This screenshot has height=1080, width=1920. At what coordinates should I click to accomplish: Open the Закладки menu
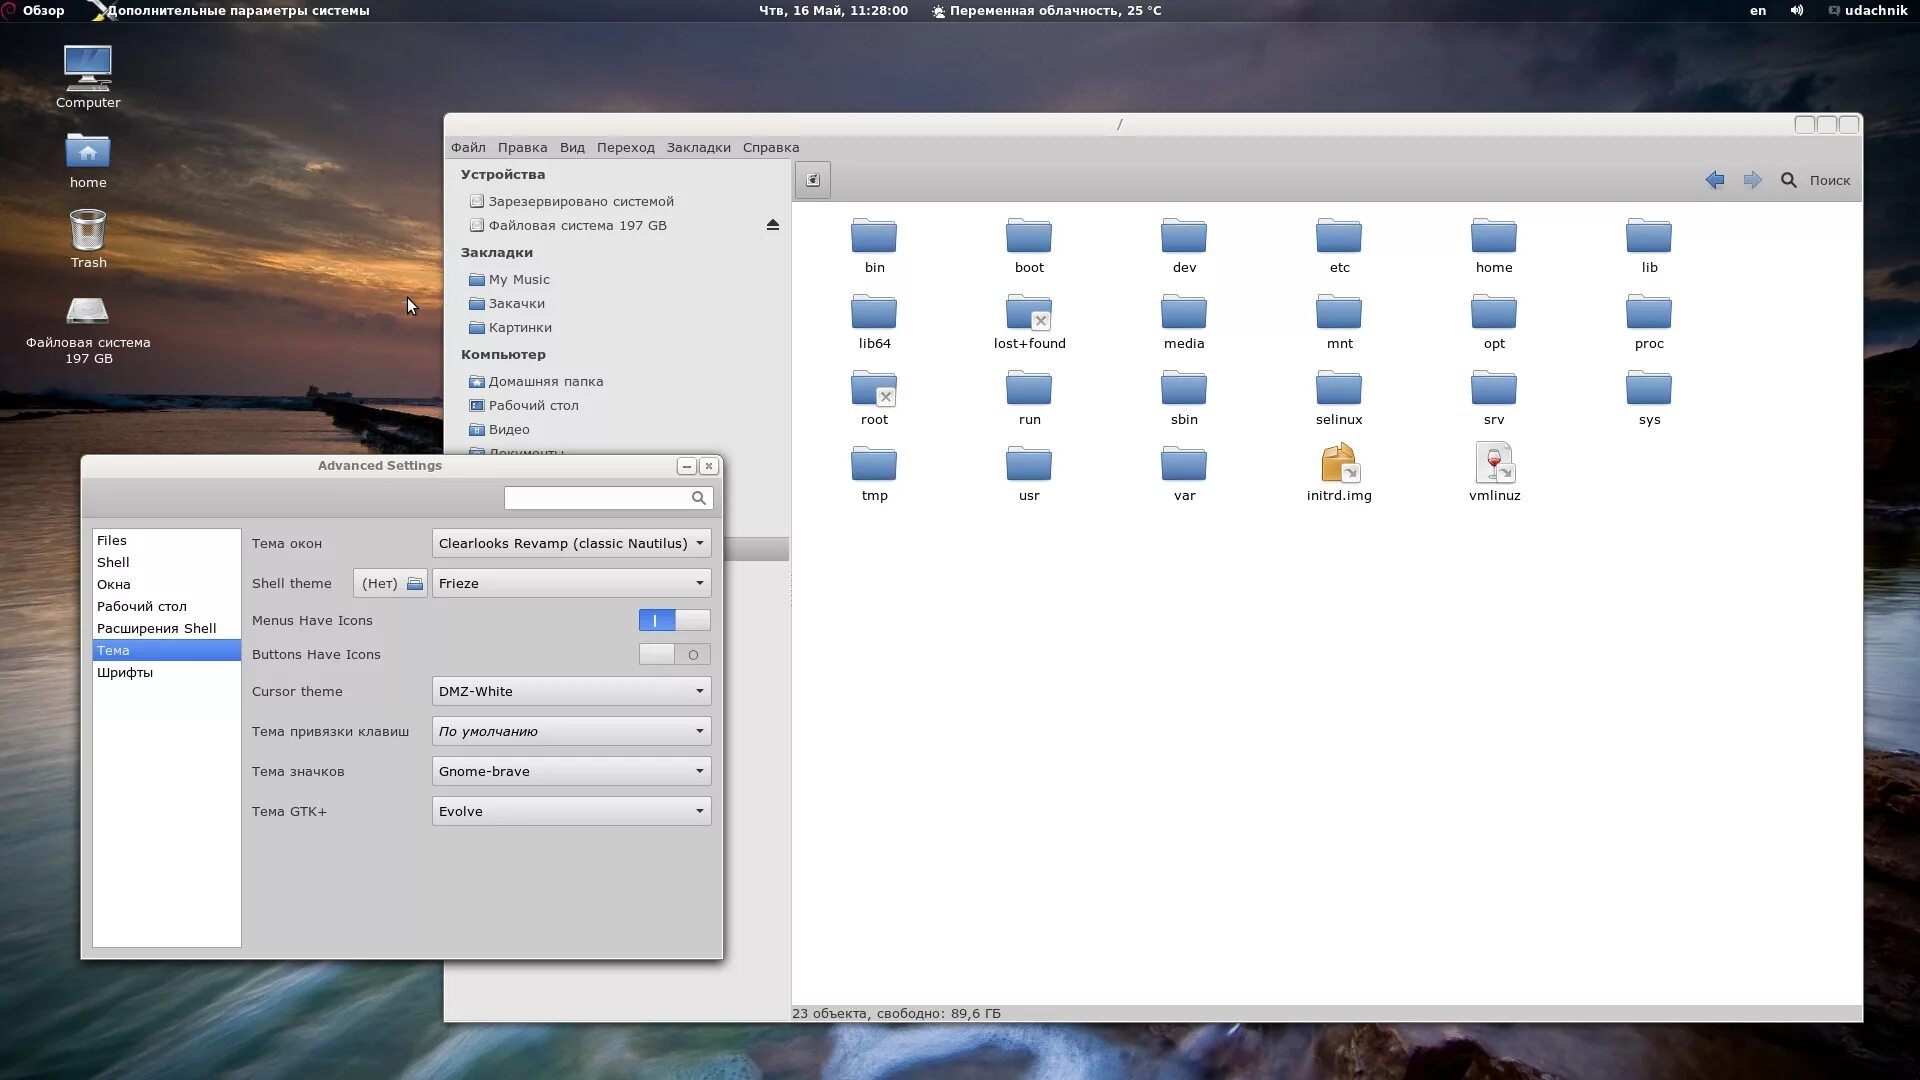point(698,147)
